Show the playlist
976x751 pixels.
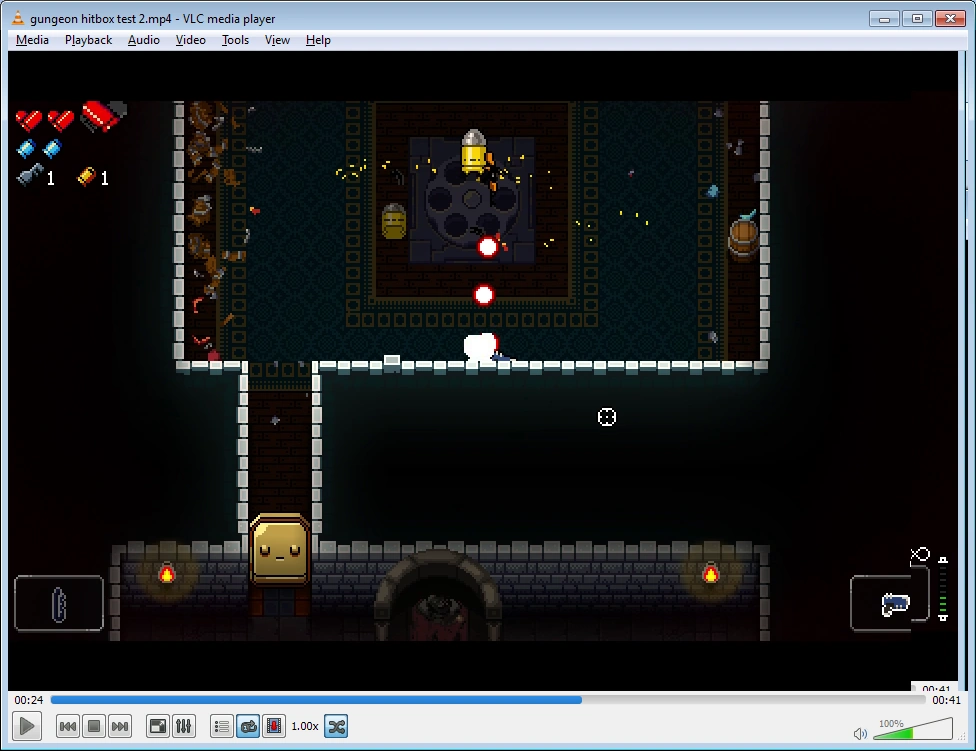tap(222, 726)
